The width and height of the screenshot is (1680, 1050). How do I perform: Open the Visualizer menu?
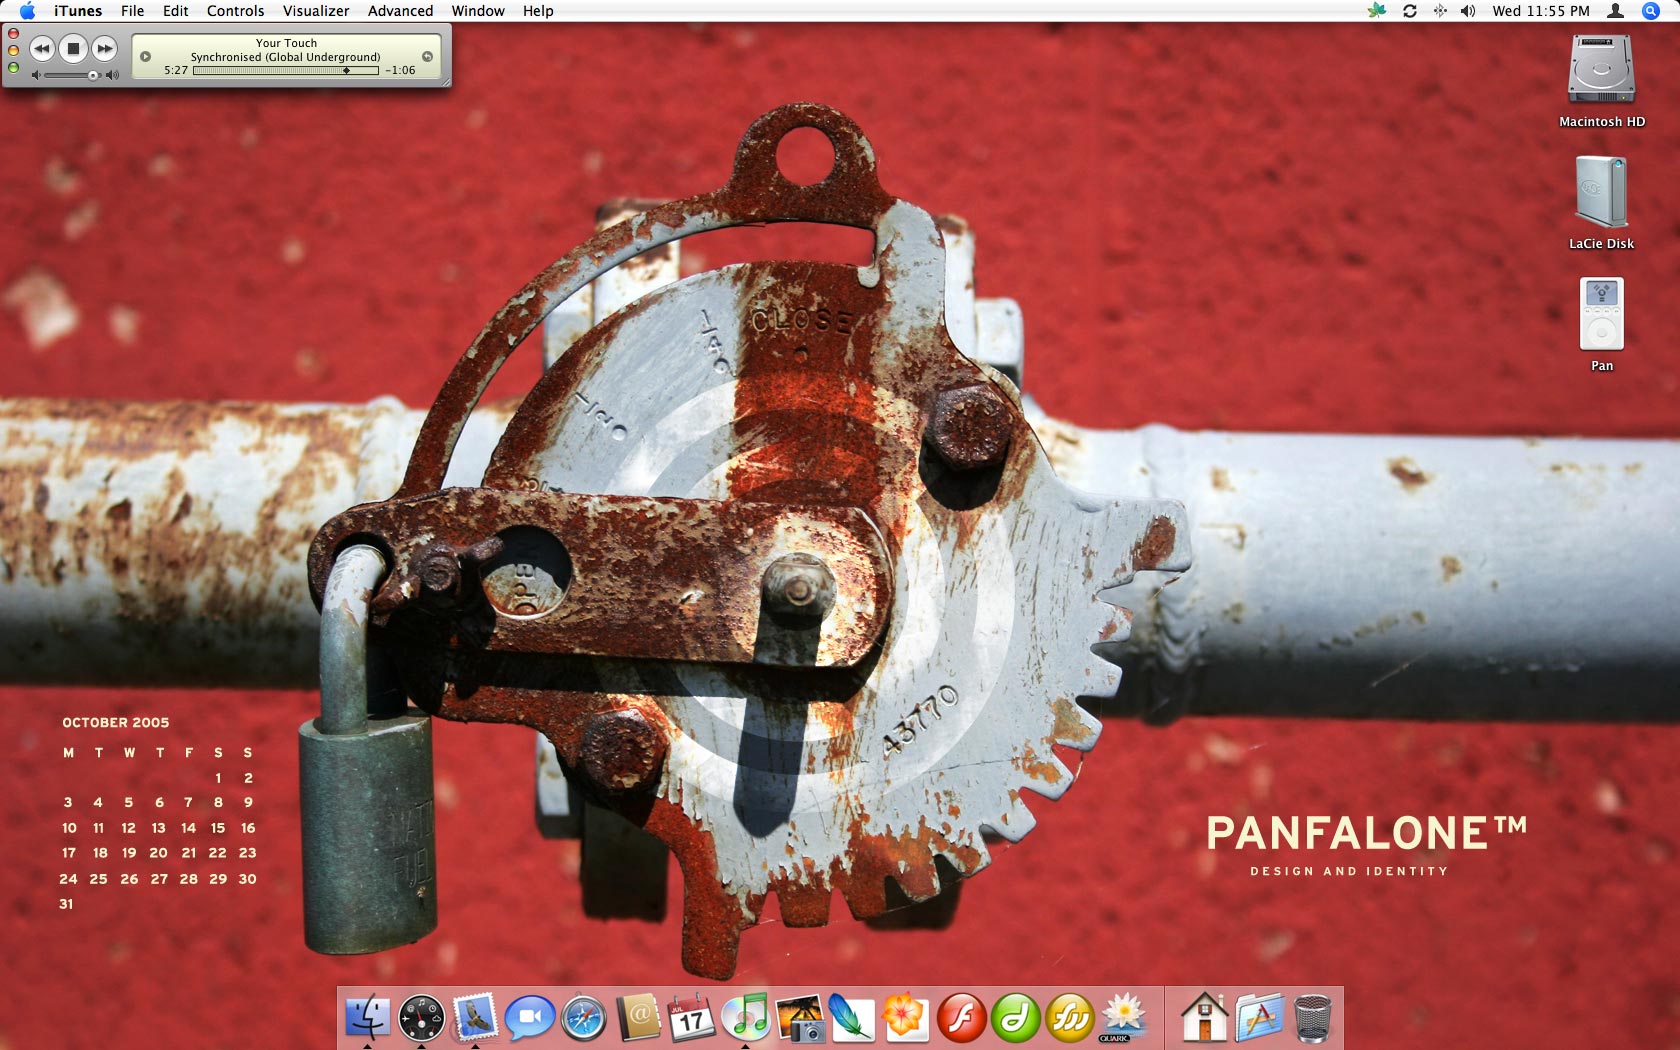pyautogui.click(x=314, y=11)
